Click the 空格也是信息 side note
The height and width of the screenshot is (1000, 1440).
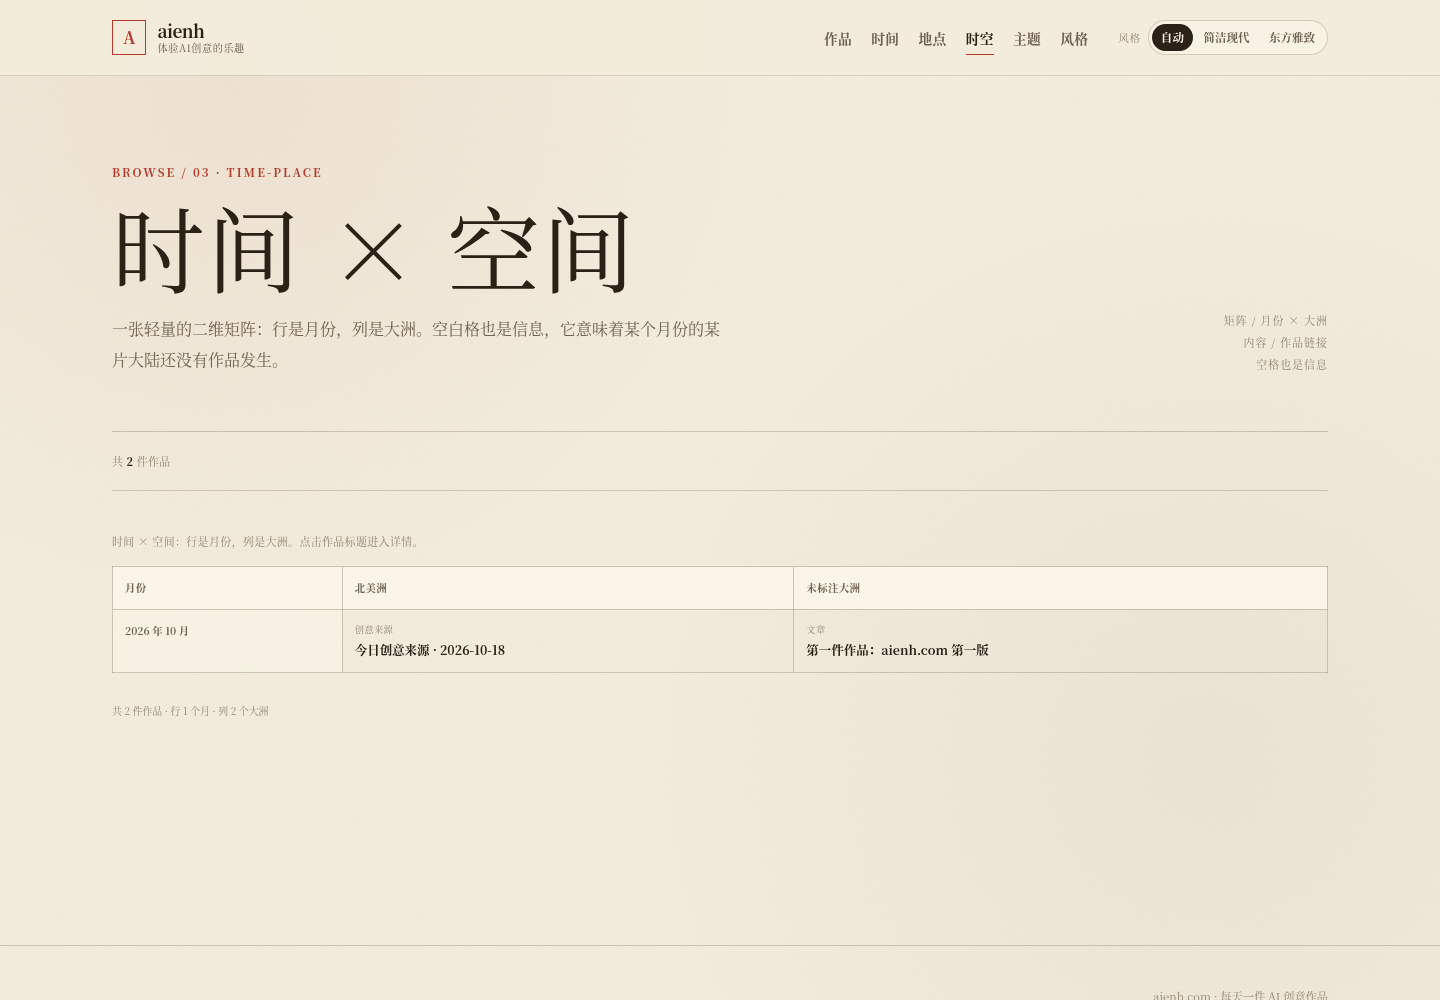[x=1291, y=365]
